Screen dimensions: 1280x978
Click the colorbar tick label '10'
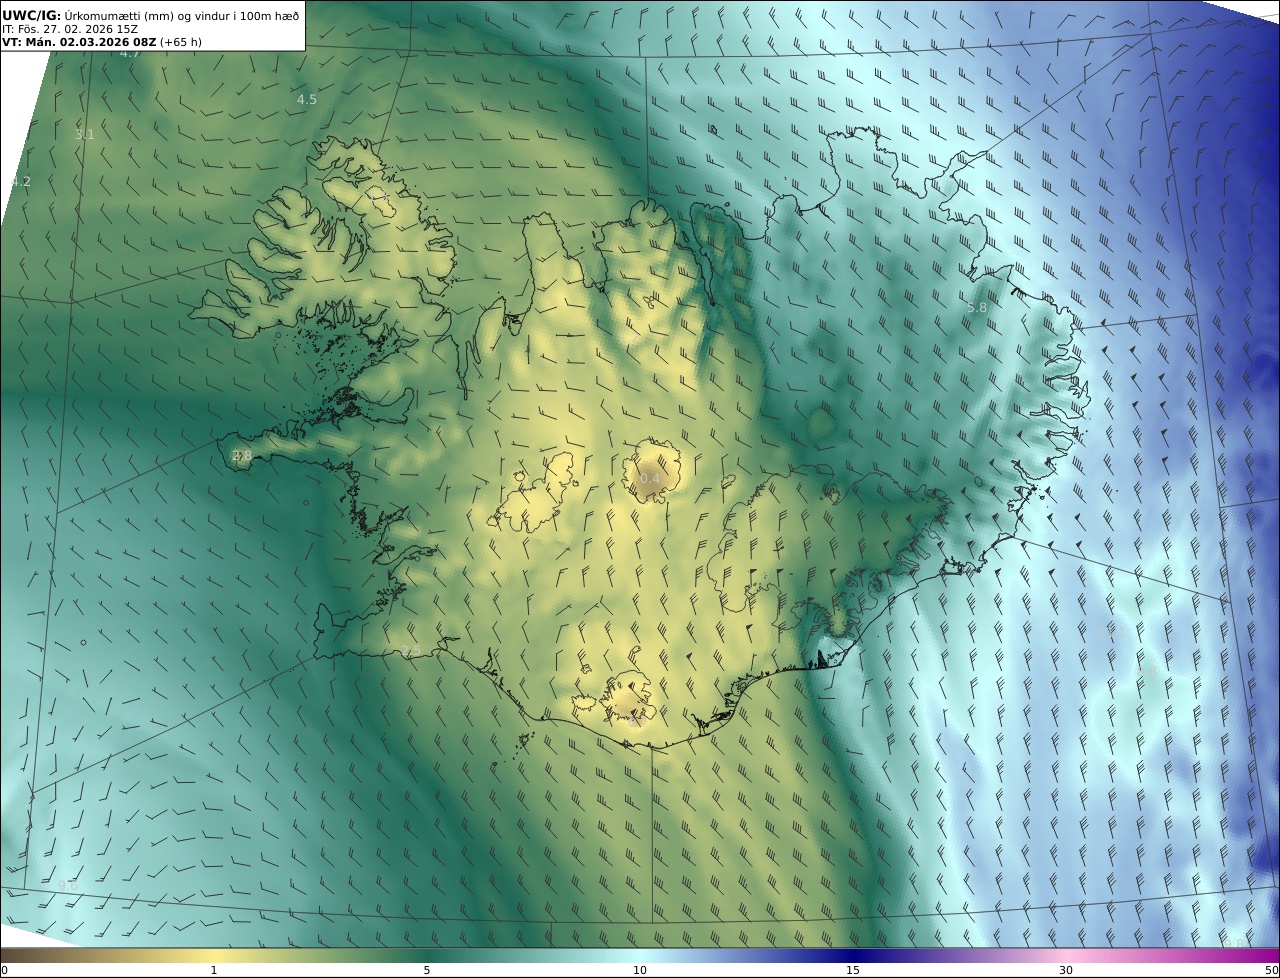(x=640, y=970)
